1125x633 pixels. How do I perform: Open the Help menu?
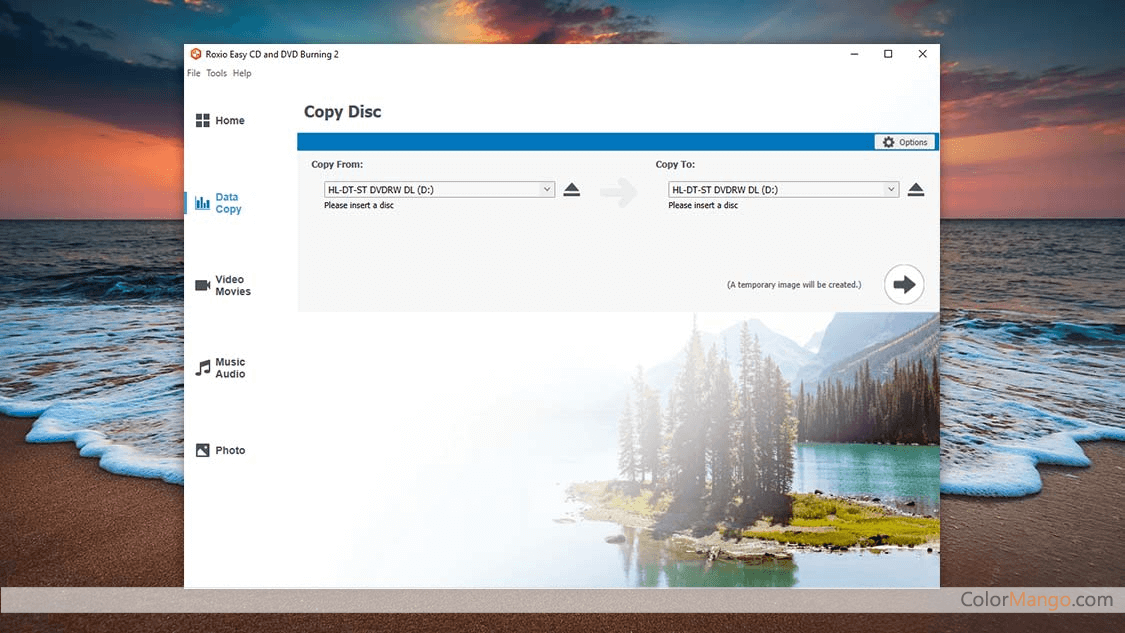[242, 73]
